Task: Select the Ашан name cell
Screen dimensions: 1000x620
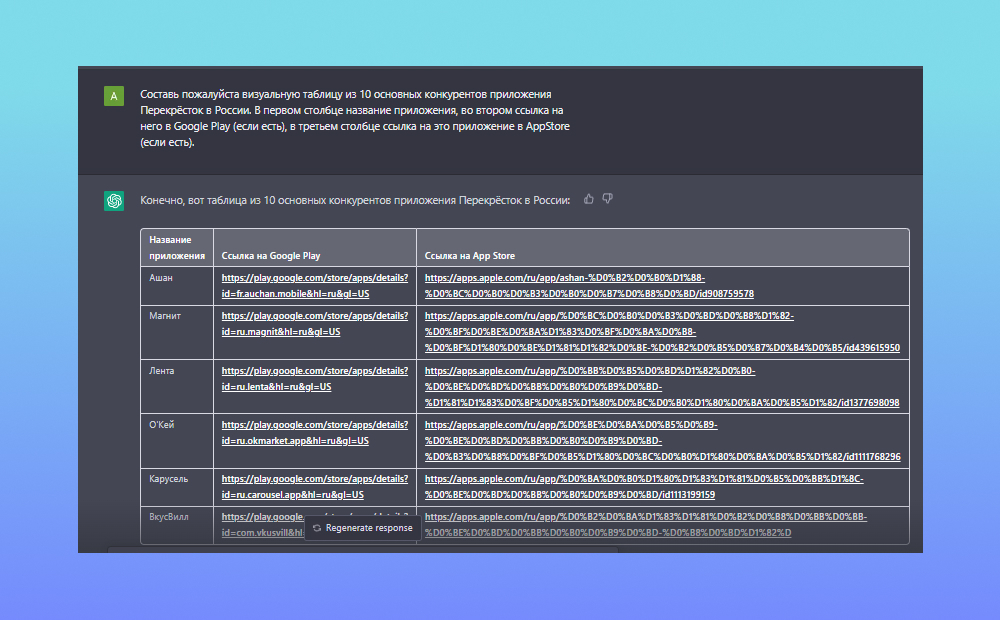Action: point(177,286)
